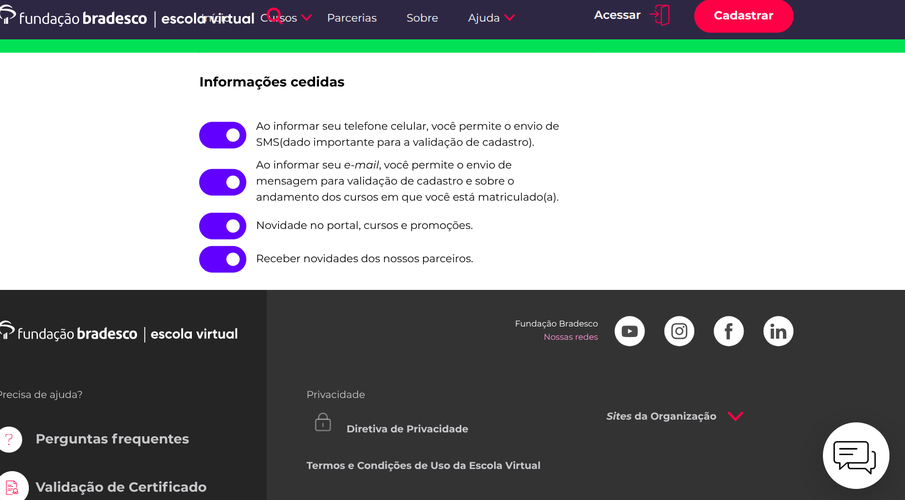Screen dimensions: 905x500
Task: Open the Instagram social link
Action: [x=679, y=331]
